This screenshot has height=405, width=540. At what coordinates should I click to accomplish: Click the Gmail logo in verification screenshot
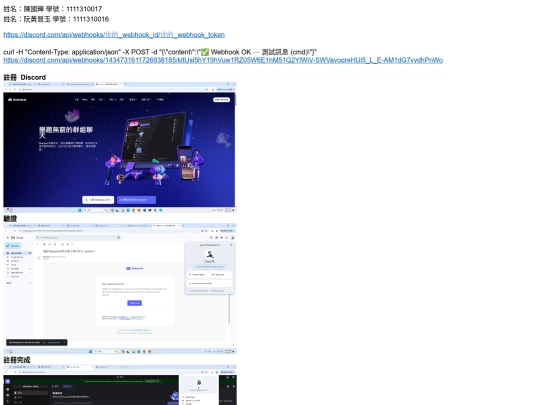pyautogui.click(x=17, y=238)
